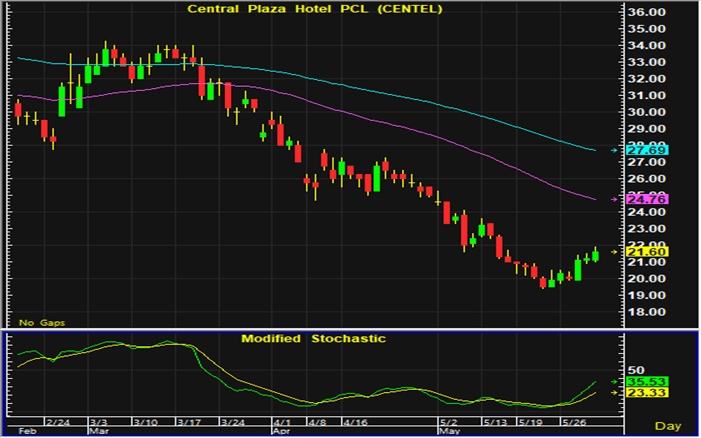Click the magenta arrow marker beside 24.76

pyautogui.click(x=613, y=200)
